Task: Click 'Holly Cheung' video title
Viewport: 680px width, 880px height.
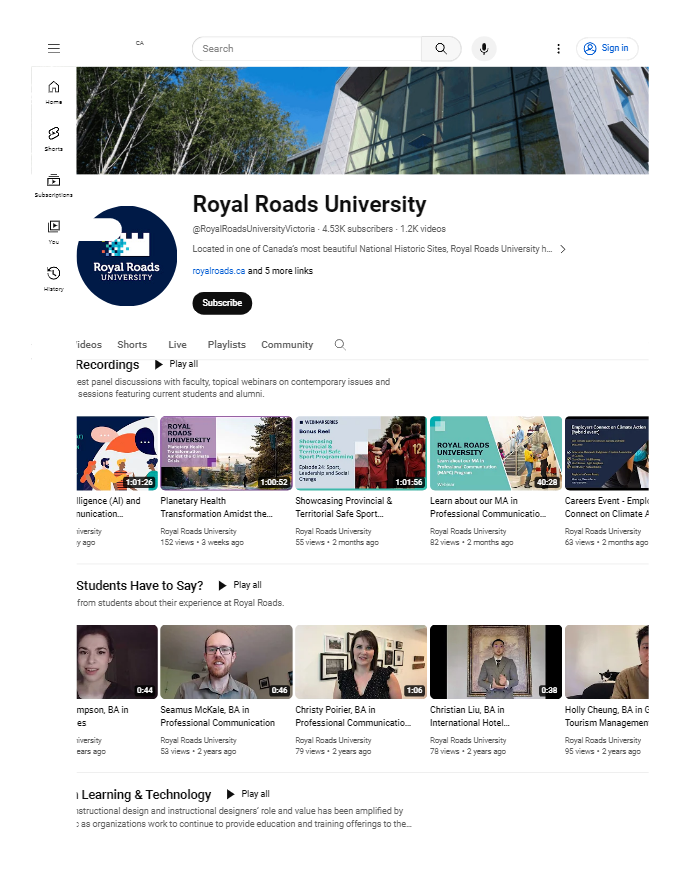Action: 607,716
